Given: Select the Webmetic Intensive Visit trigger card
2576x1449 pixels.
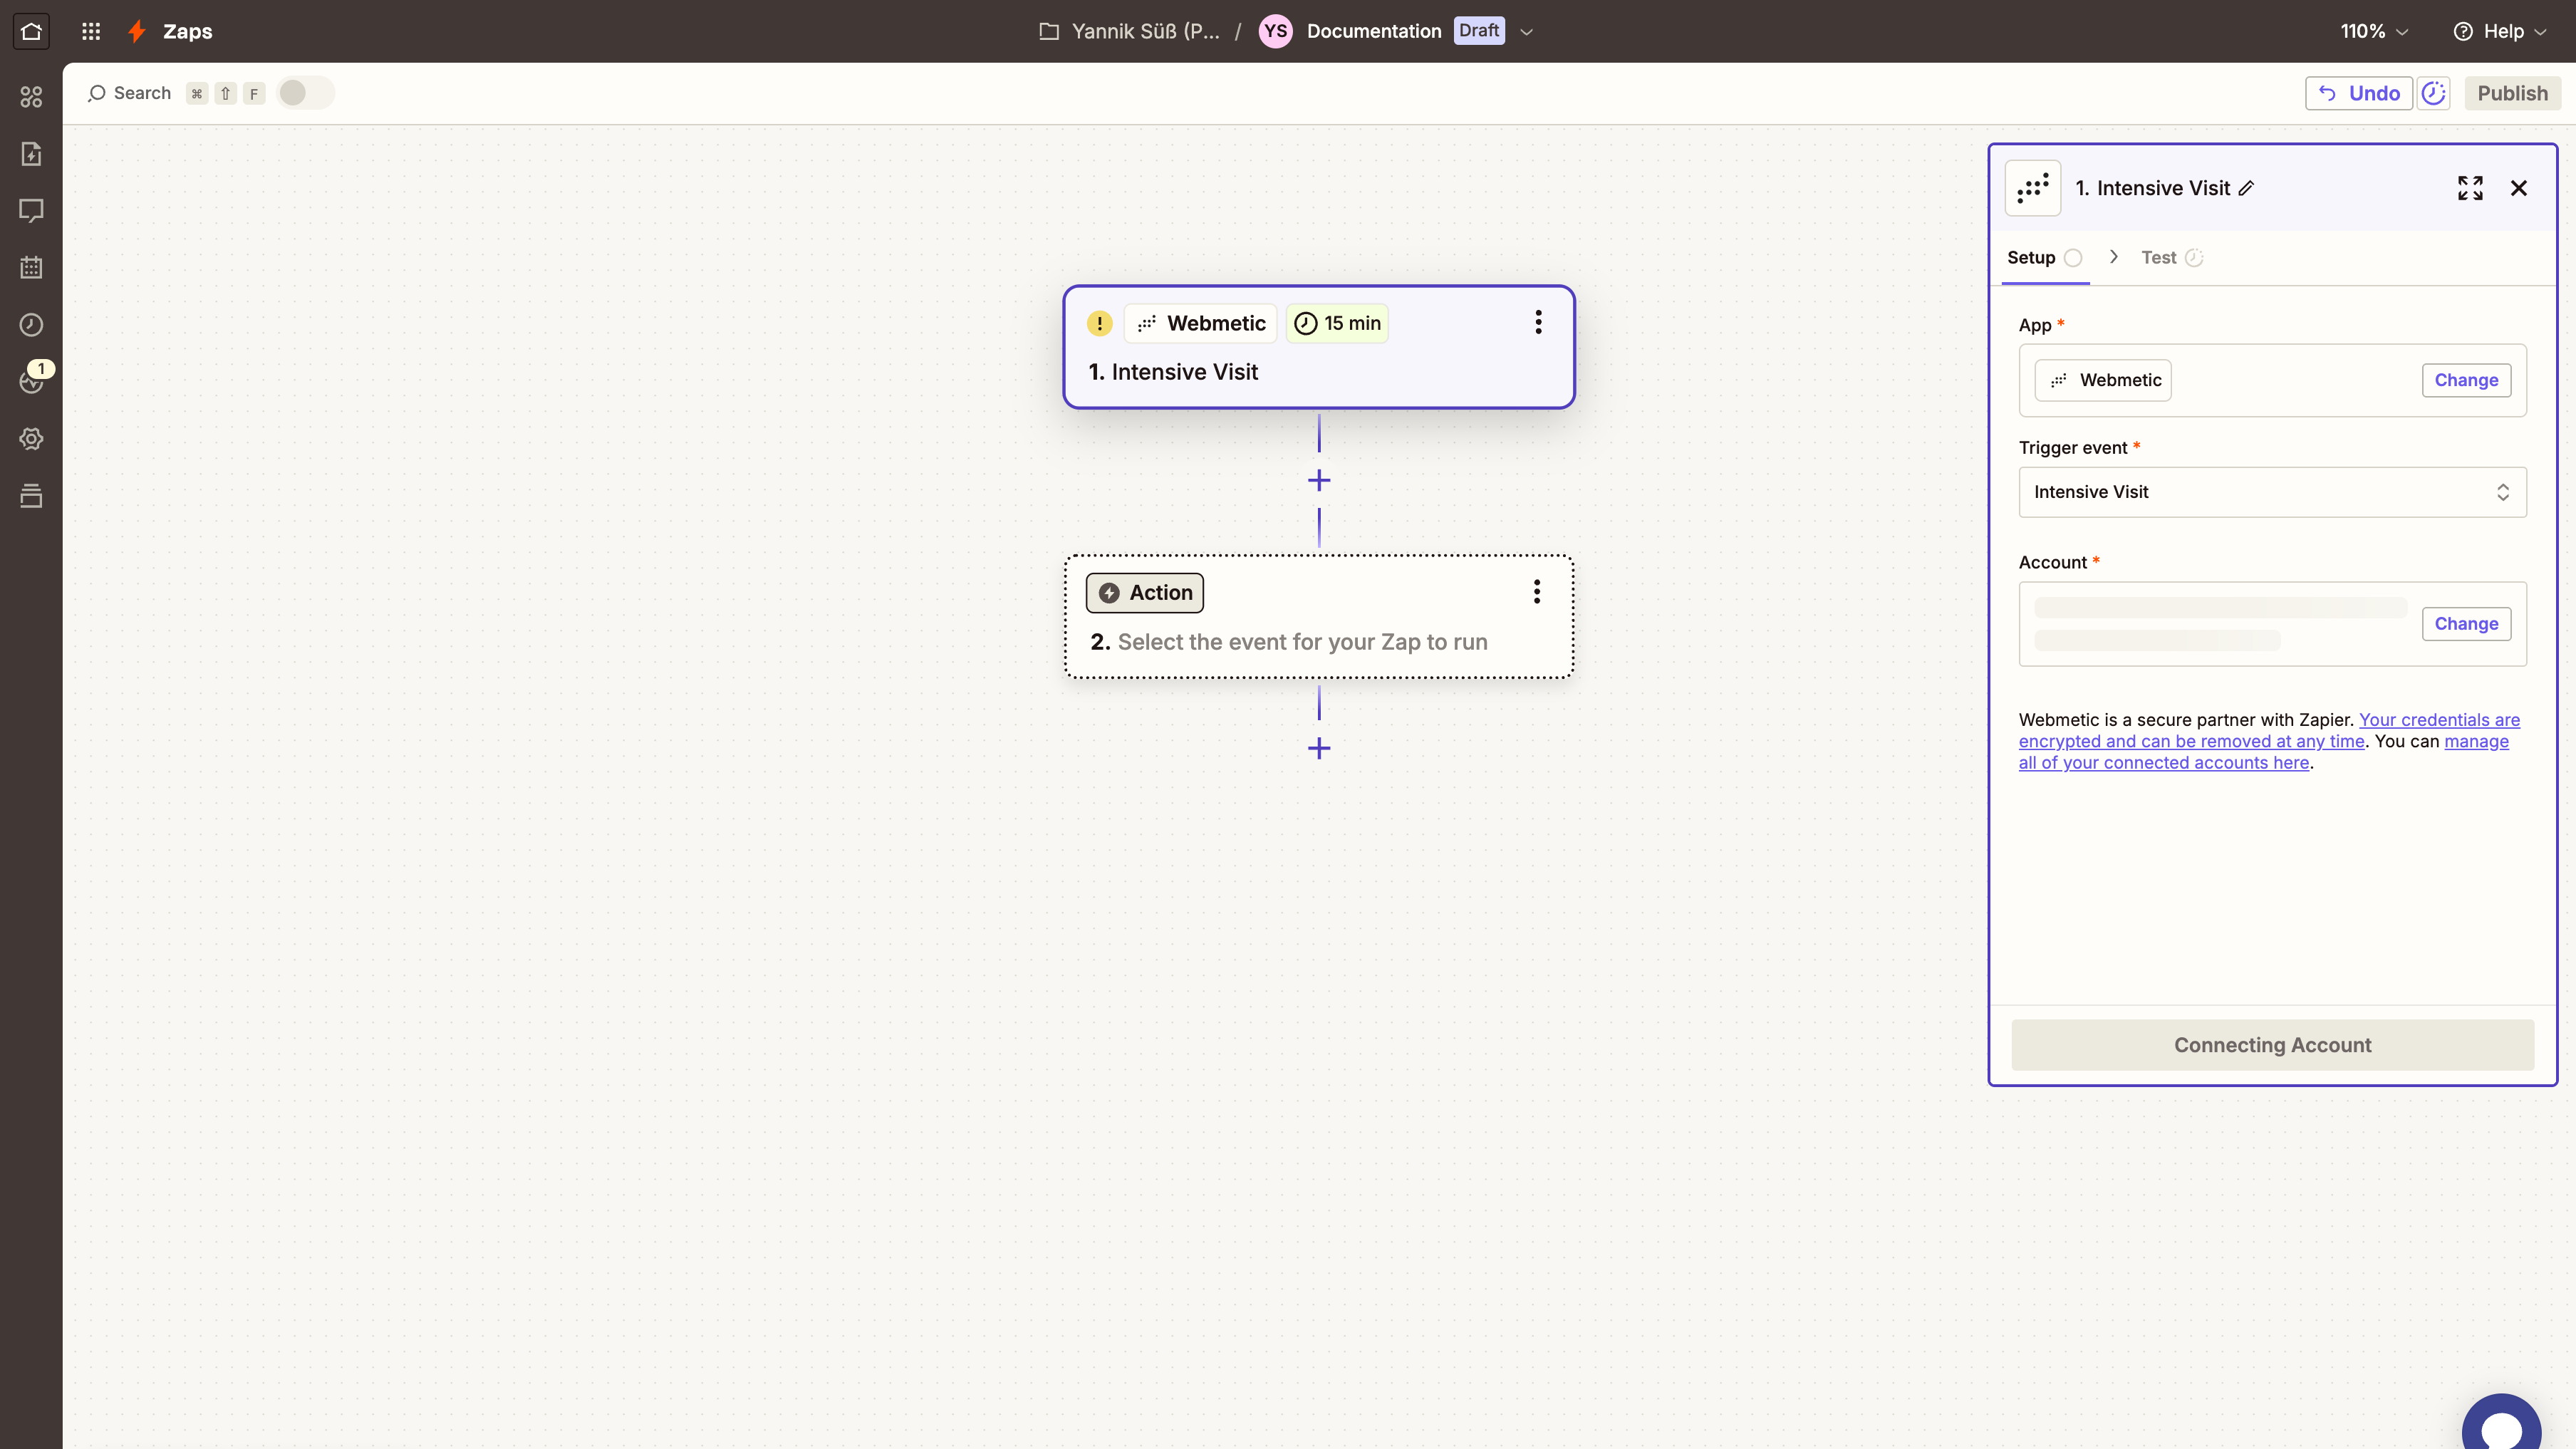Looking at the screenshot, I should point(1319,347).
